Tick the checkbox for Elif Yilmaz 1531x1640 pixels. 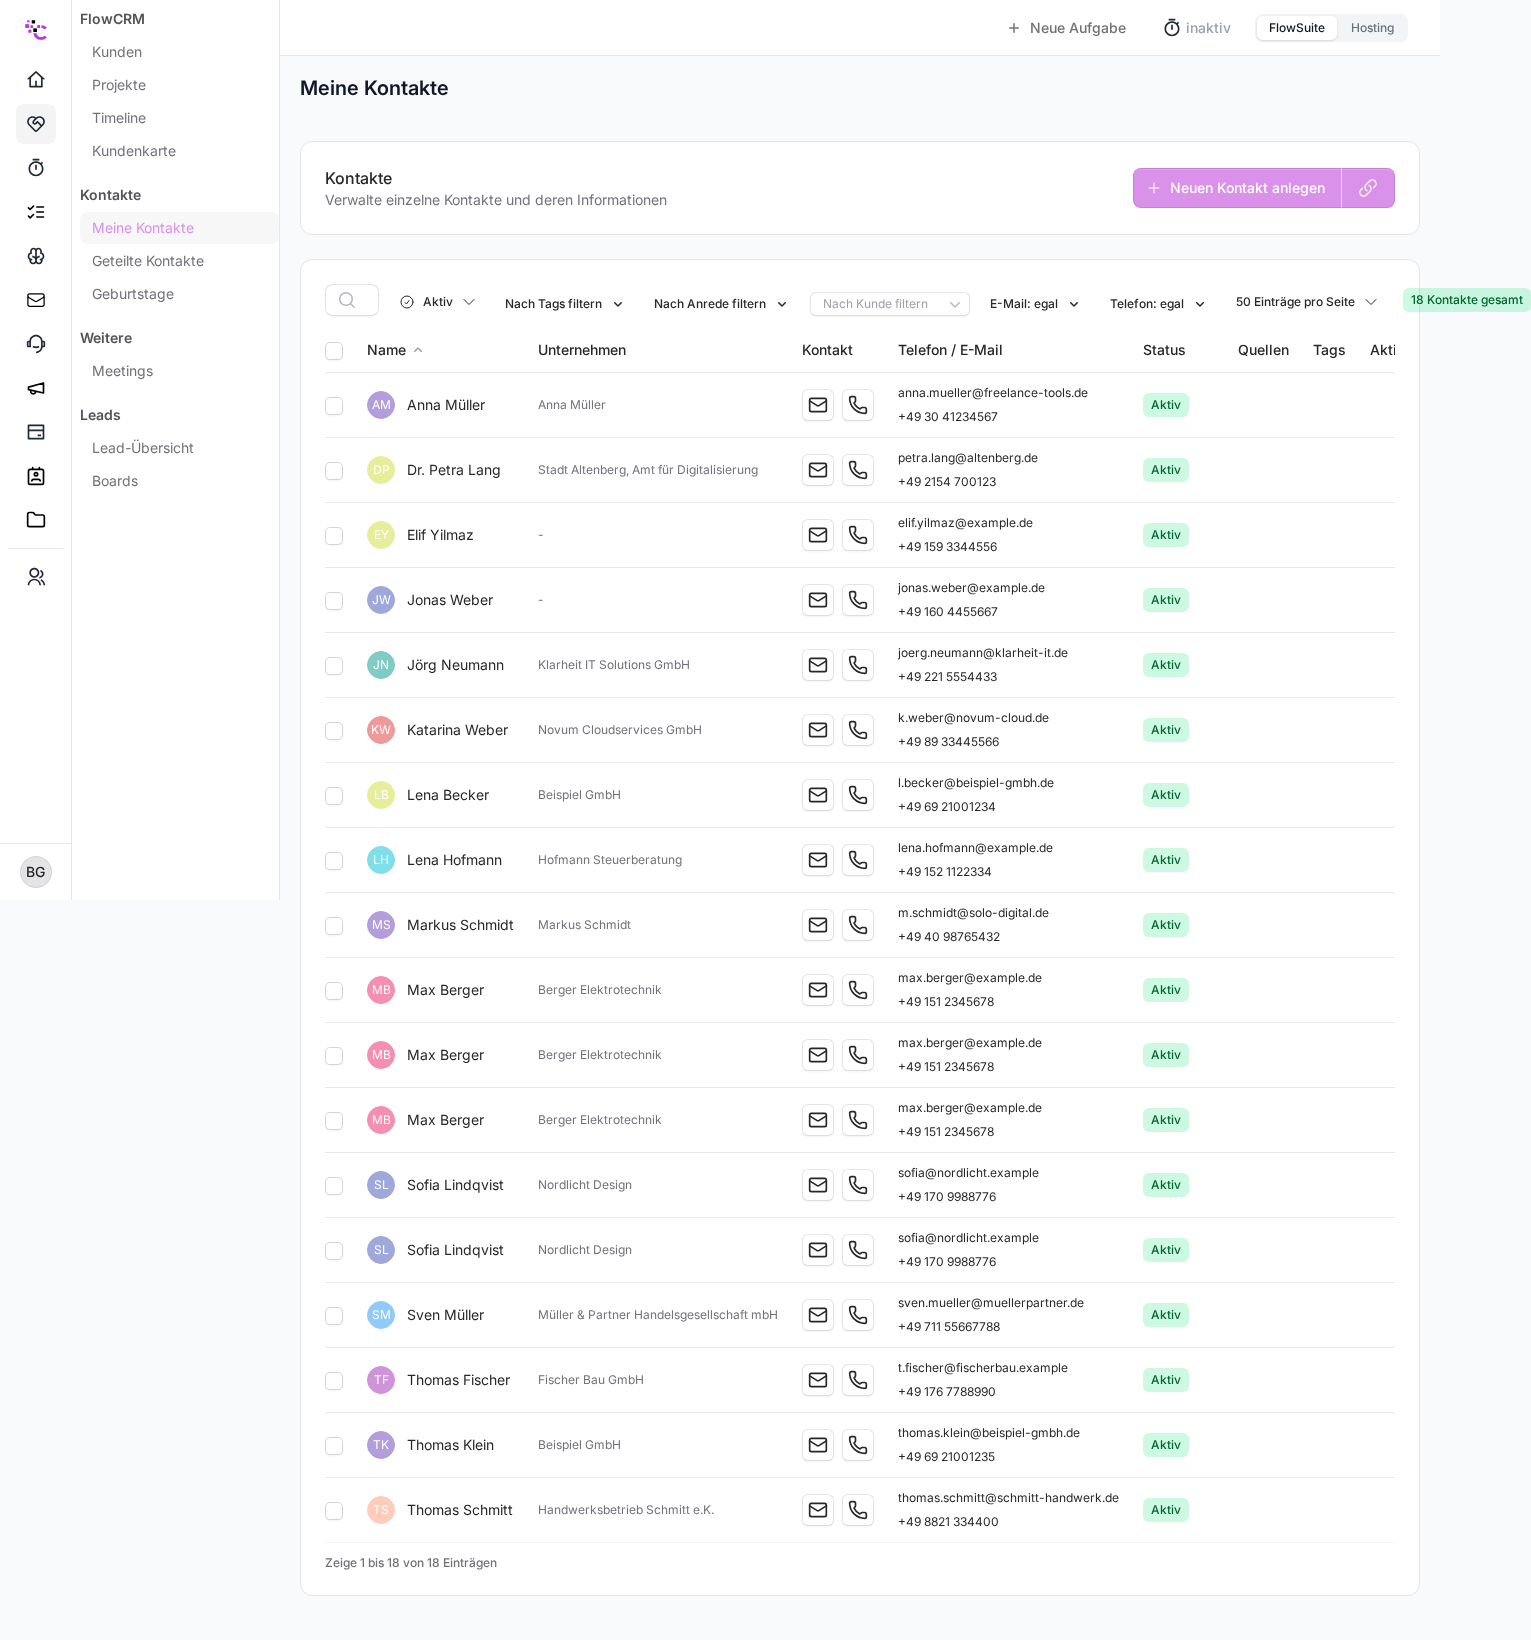point(334,536)
